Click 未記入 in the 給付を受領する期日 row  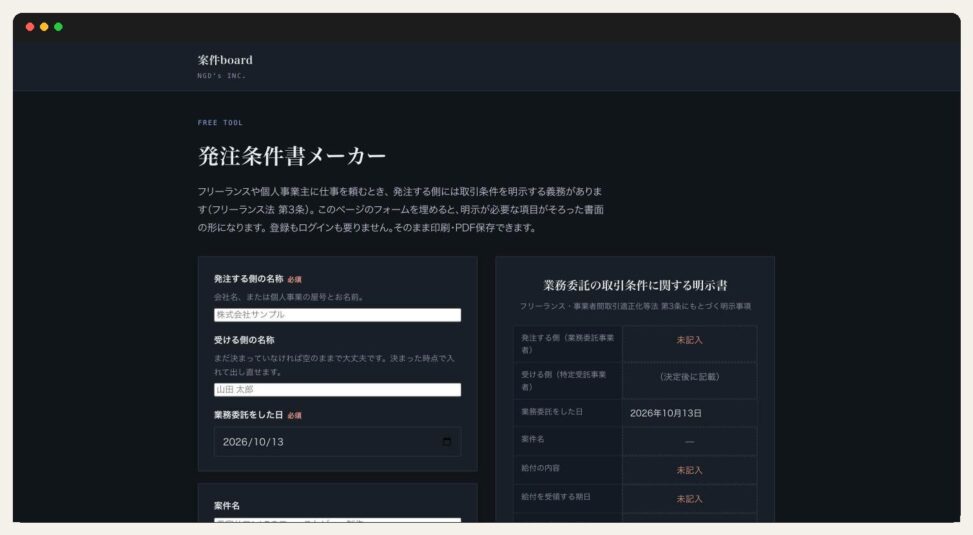coord(689,499)
